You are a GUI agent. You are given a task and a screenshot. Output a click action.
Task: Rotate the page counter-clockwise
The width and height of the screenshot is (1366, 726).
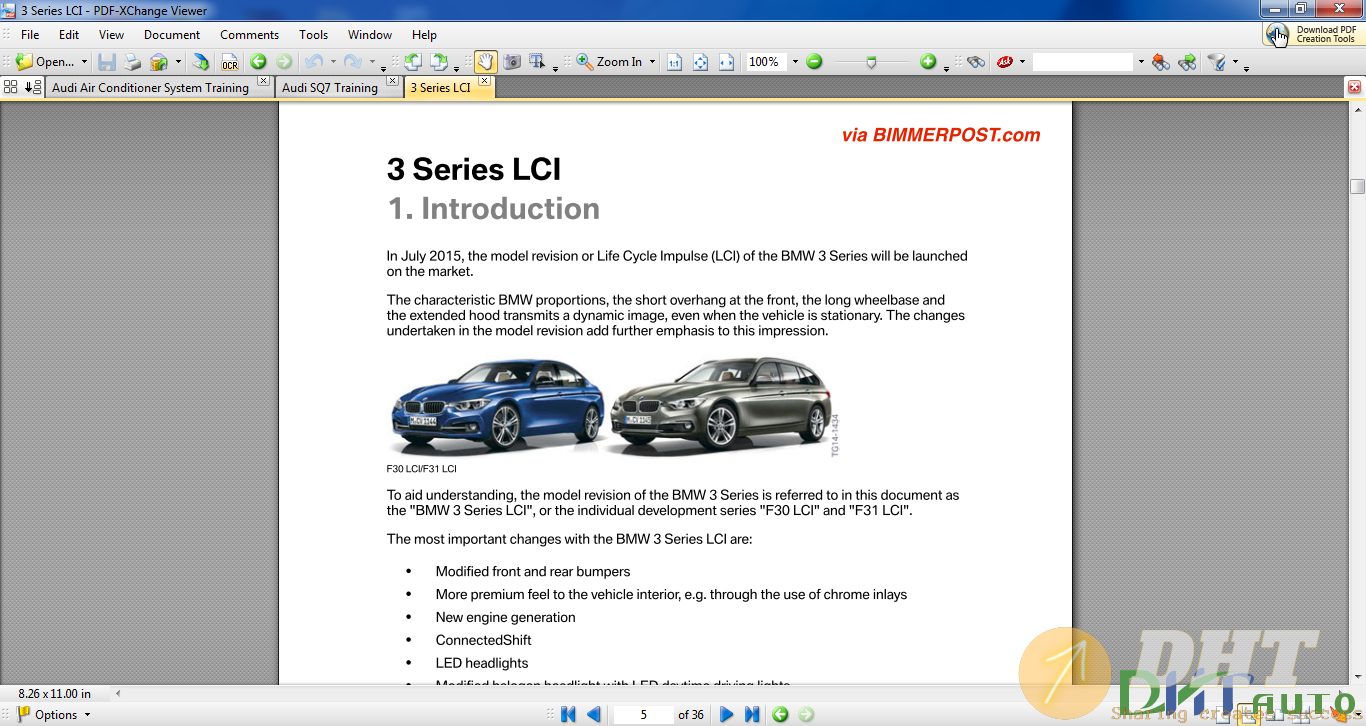(x=412, y=62)
